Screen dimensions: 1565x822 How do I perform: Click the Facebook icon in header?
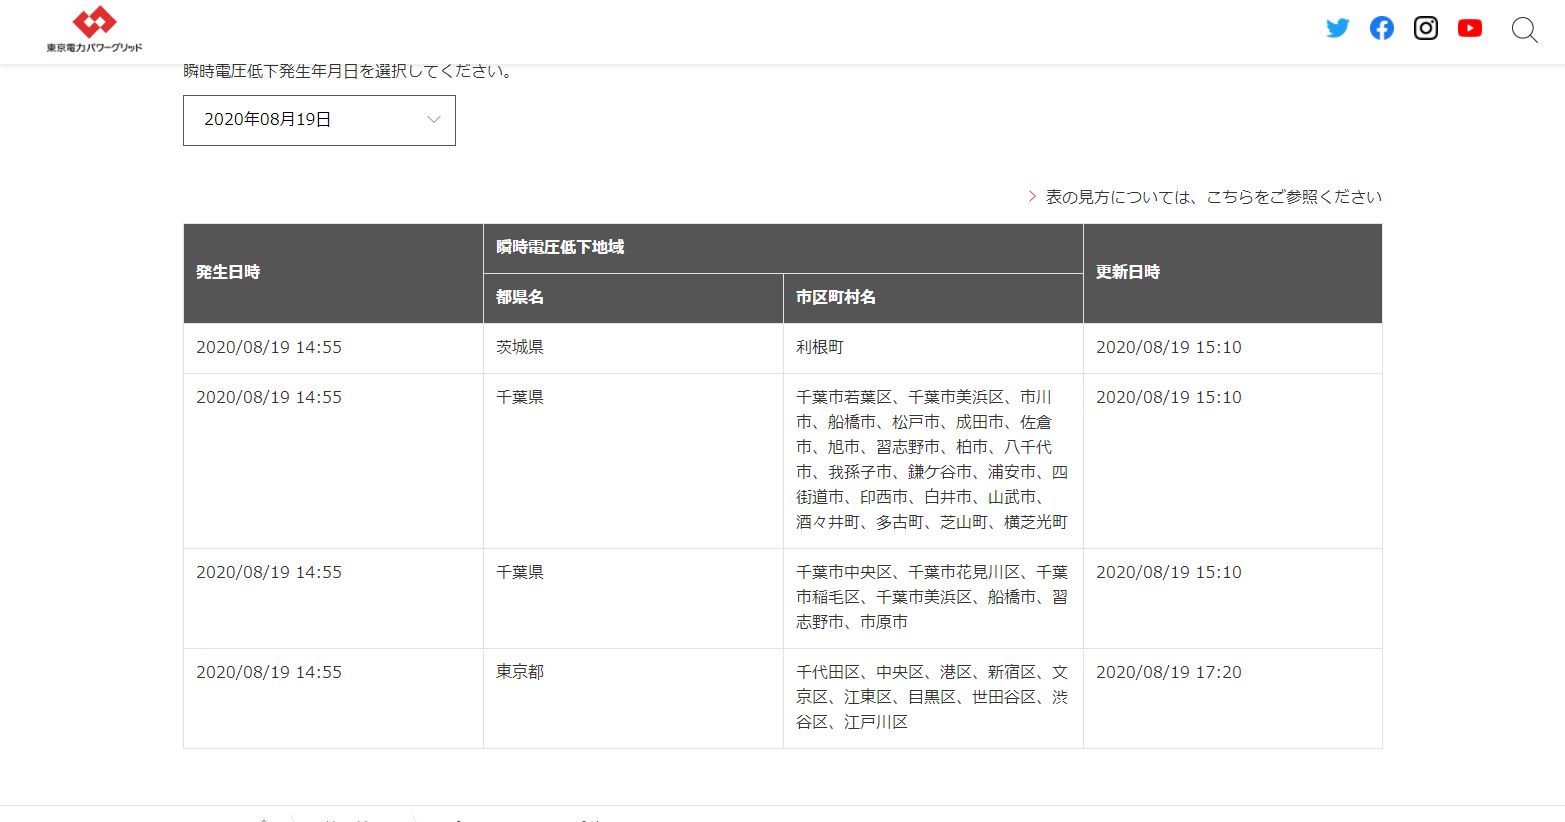point(1381,28)
